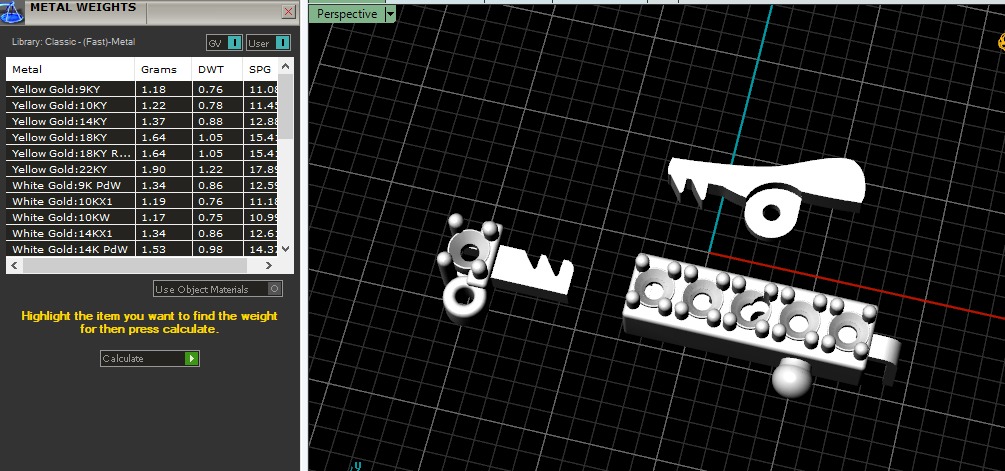1005x471 pixels.
Task: Click the table's horizontal scroll right arrow
Action: click(269, 265)
